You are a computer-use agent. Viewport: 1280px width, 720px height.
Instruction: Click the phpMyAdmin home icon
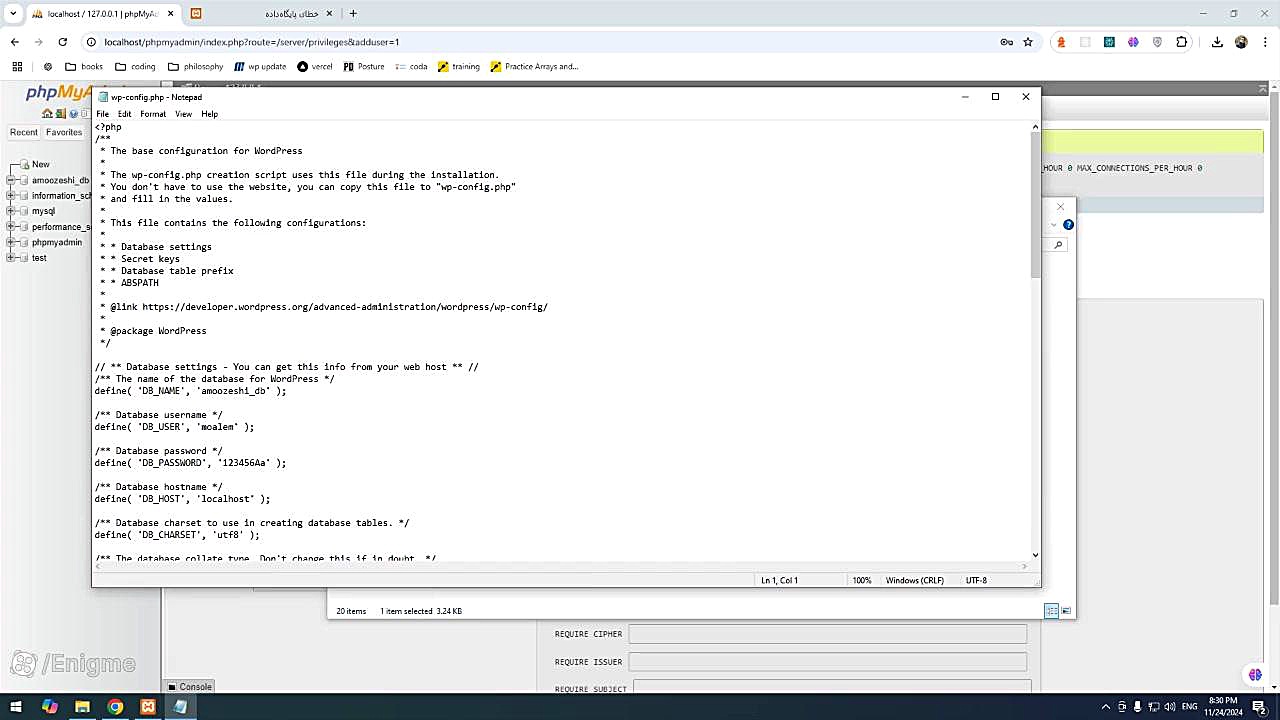coord(47,114)
